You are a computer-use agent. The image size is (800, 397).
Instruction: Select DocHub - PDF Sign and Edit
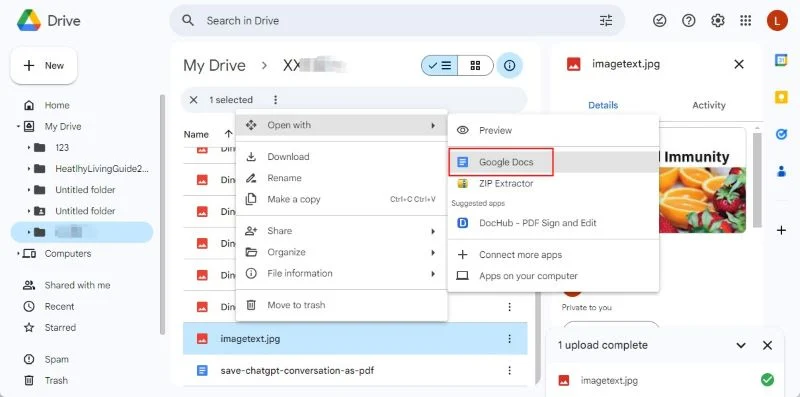[x=553, y=223]
